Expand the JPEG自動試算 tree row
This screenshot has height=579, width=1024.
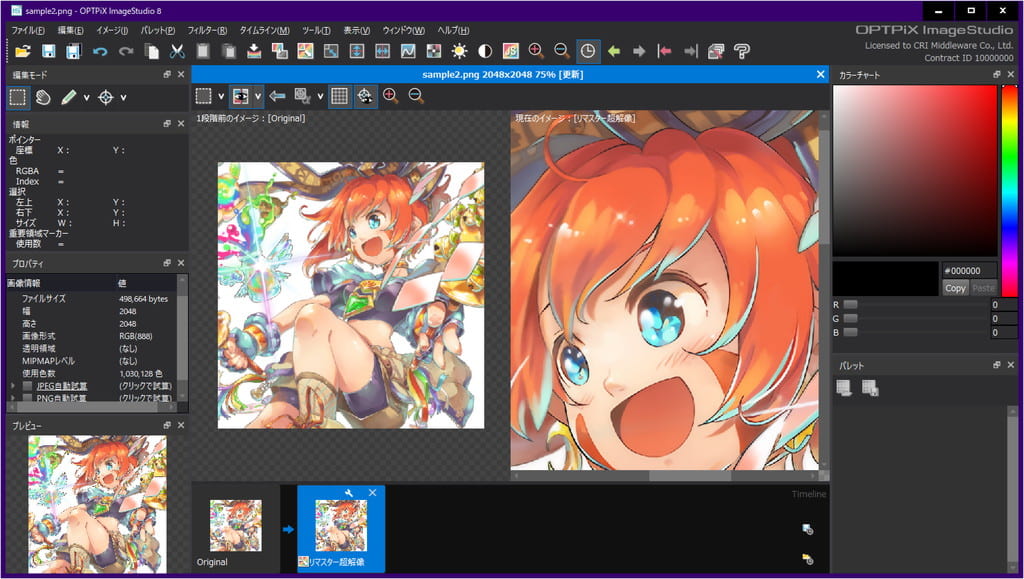[x=12, y=386]
